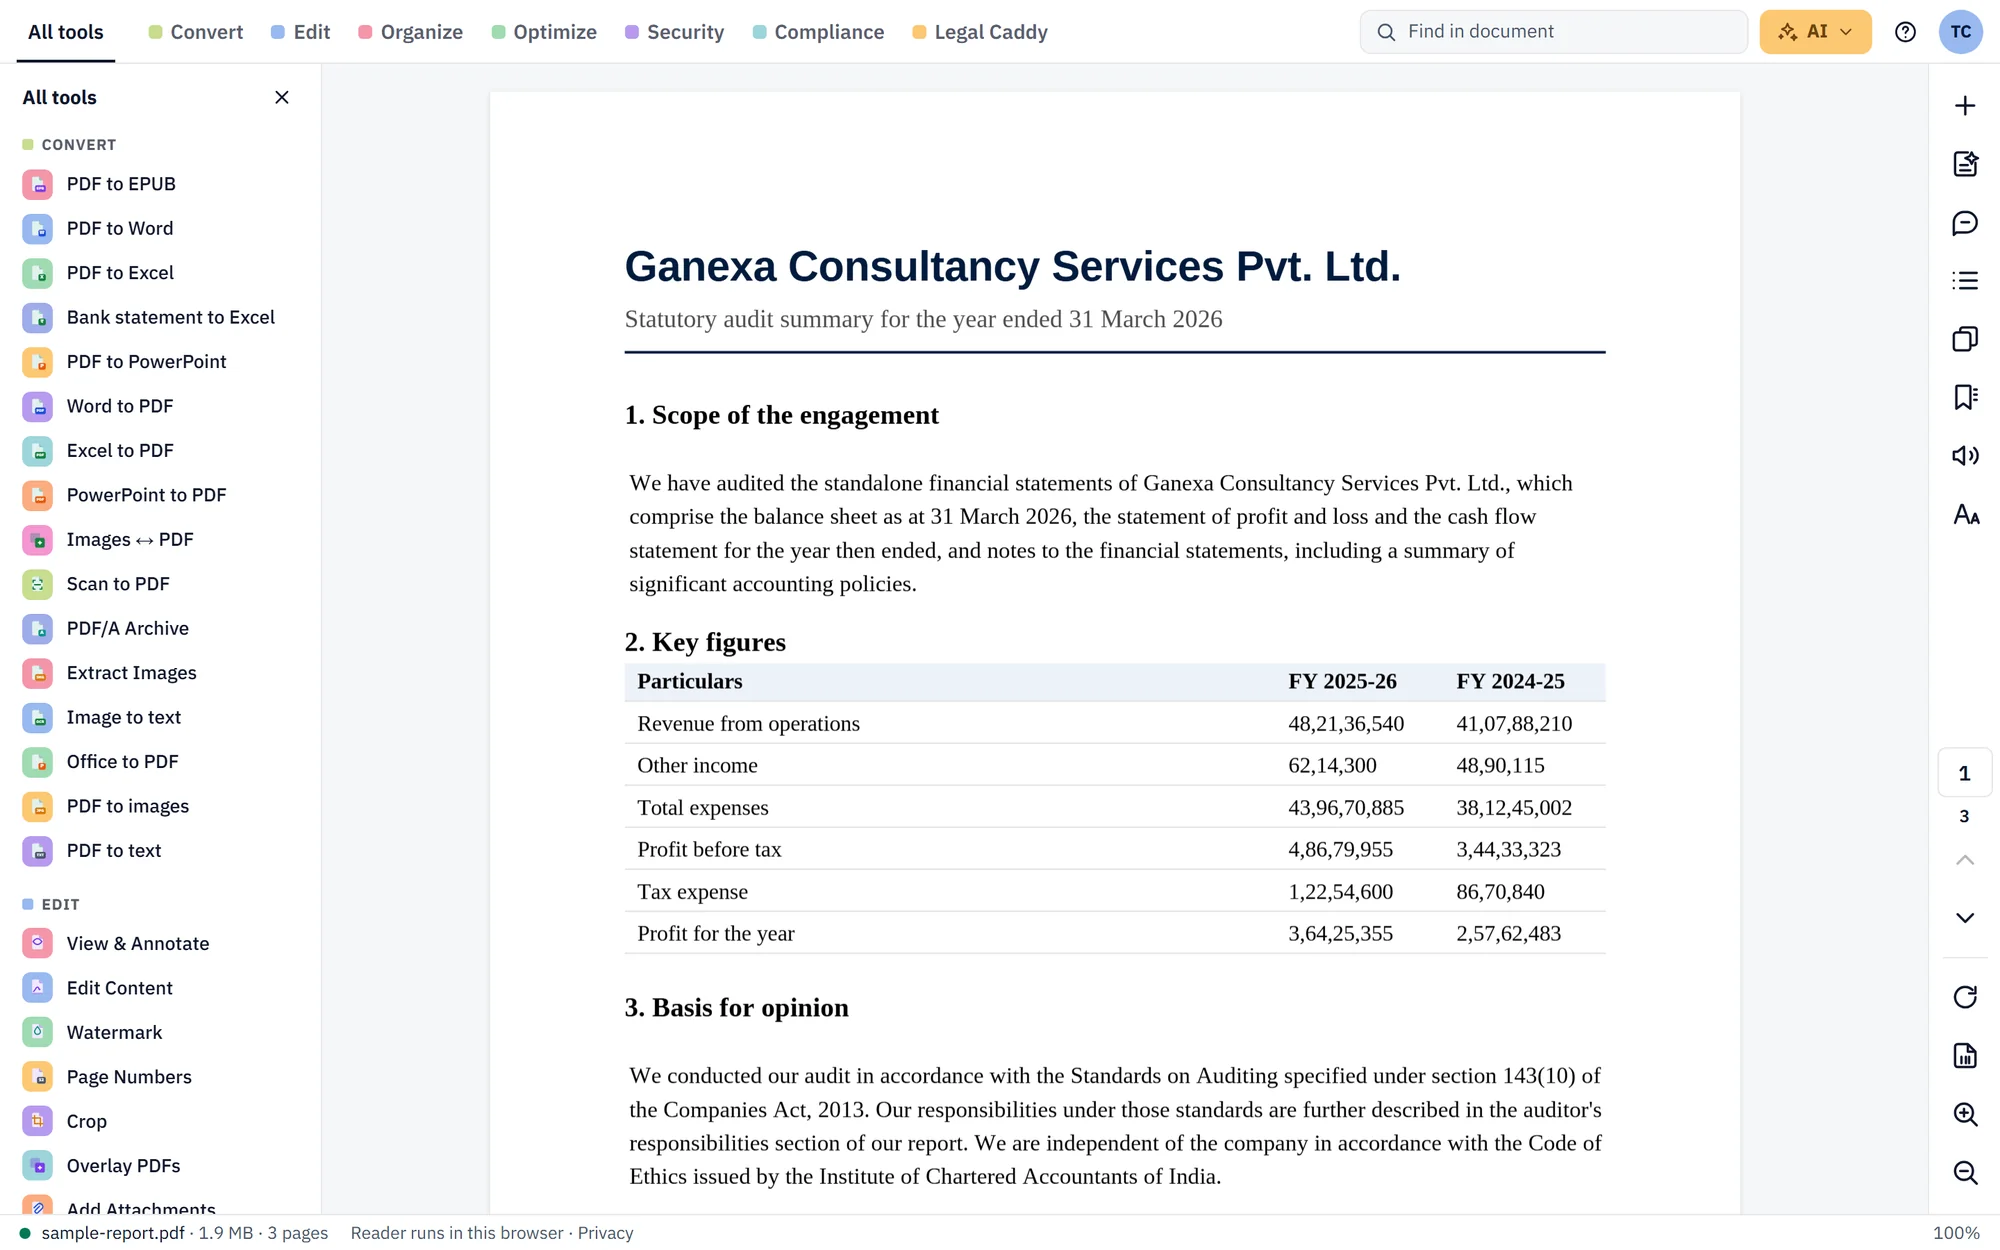Click the Find in document search field
The image size is (2000, 1250).
click(1554, 32)
